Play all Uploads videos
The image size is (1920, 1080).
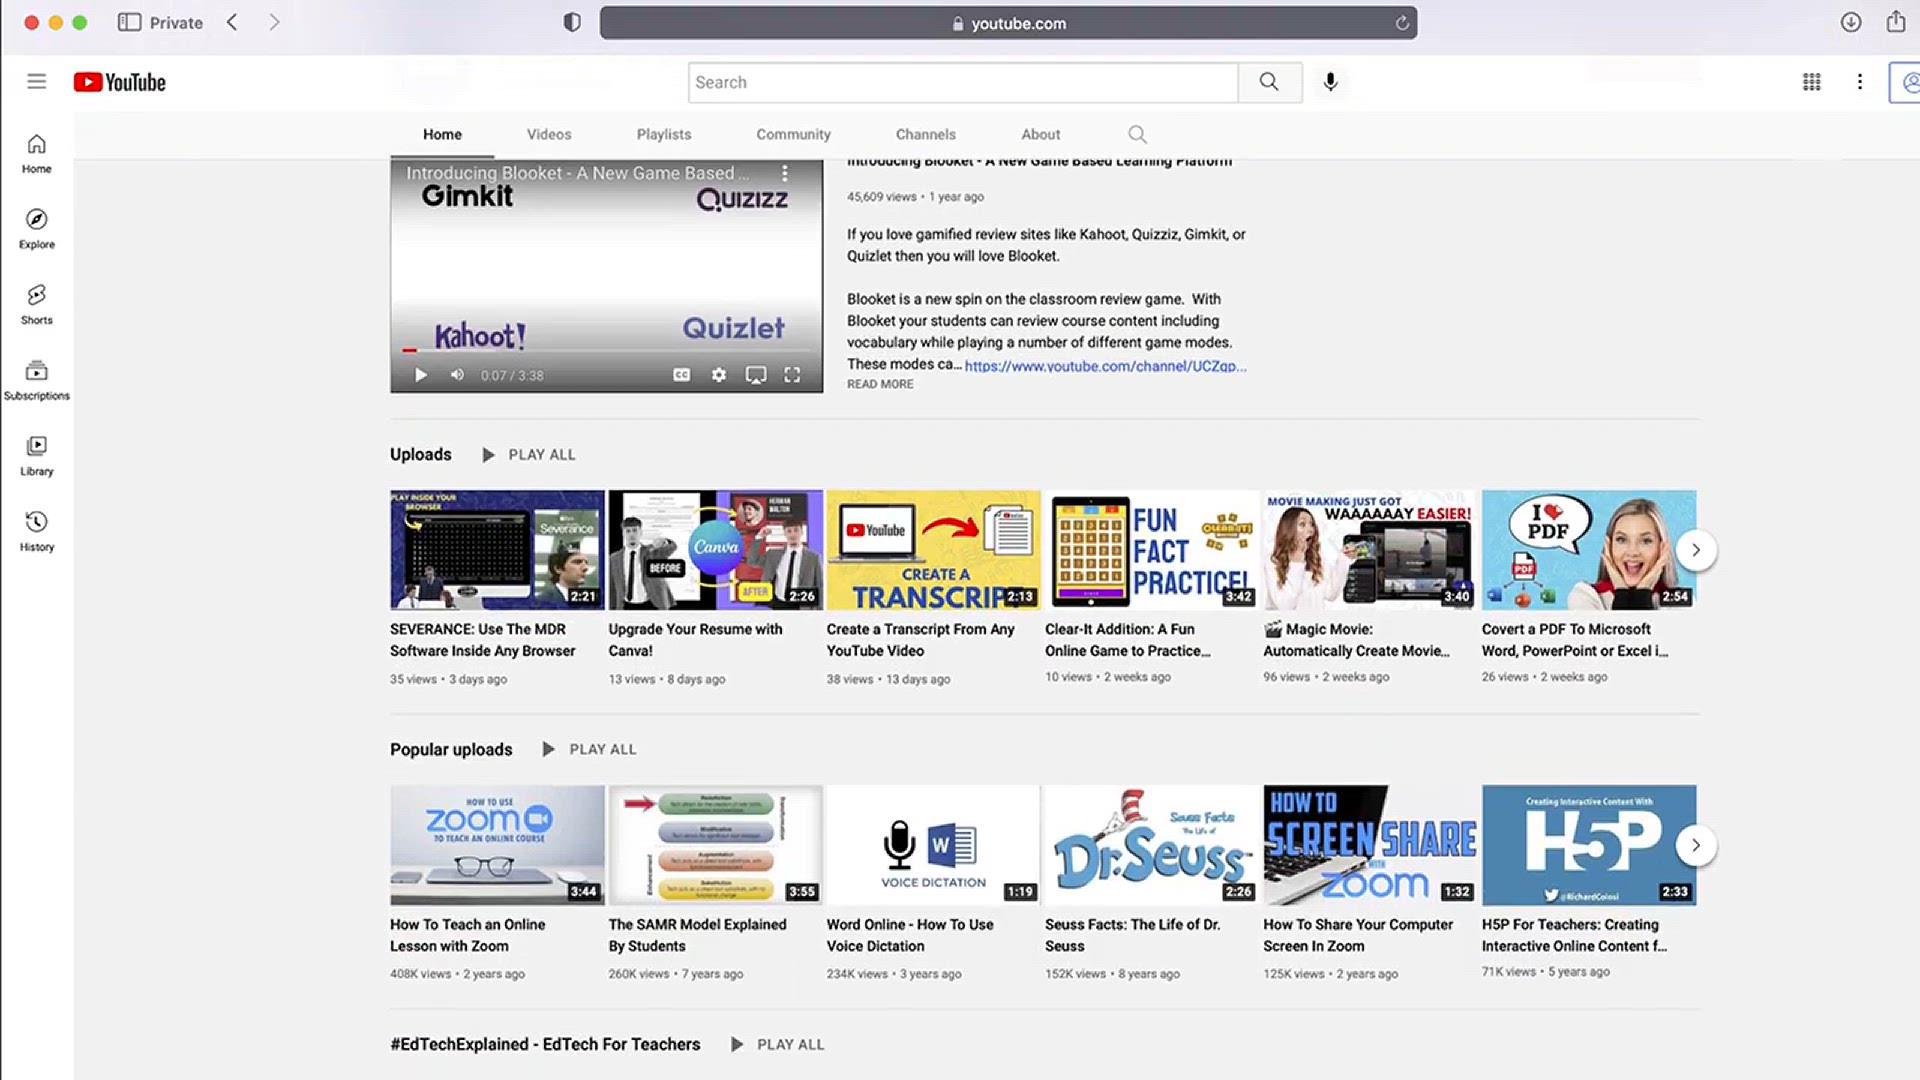click(x=529, y=454)
